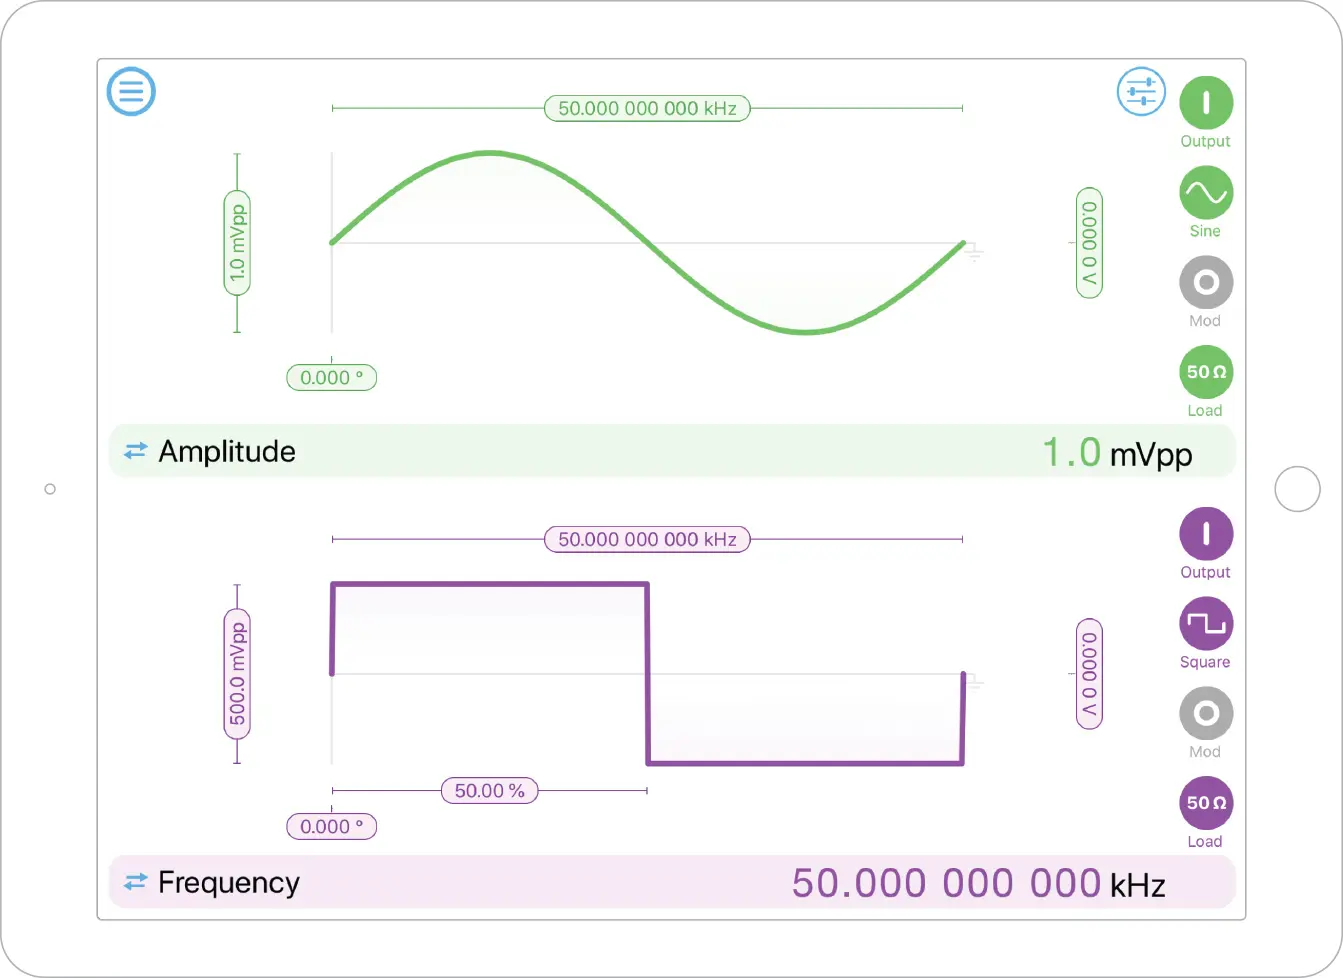Open channel 2 Mod settings
The width and height of the screenshot is (1343, 978).
(x=1205, y=714)
